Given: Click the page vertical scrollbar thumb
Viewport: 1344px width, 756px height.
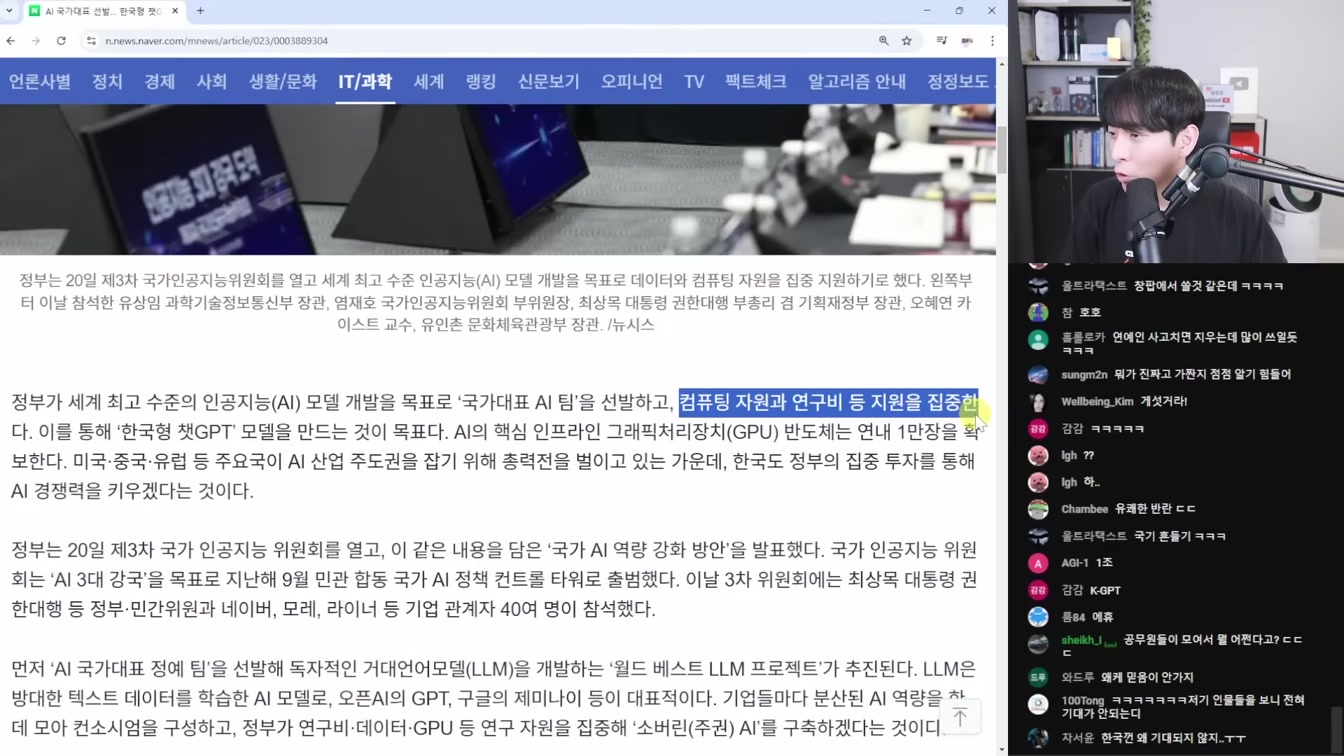Looking at the screenshot, I should pos(1002,150).
